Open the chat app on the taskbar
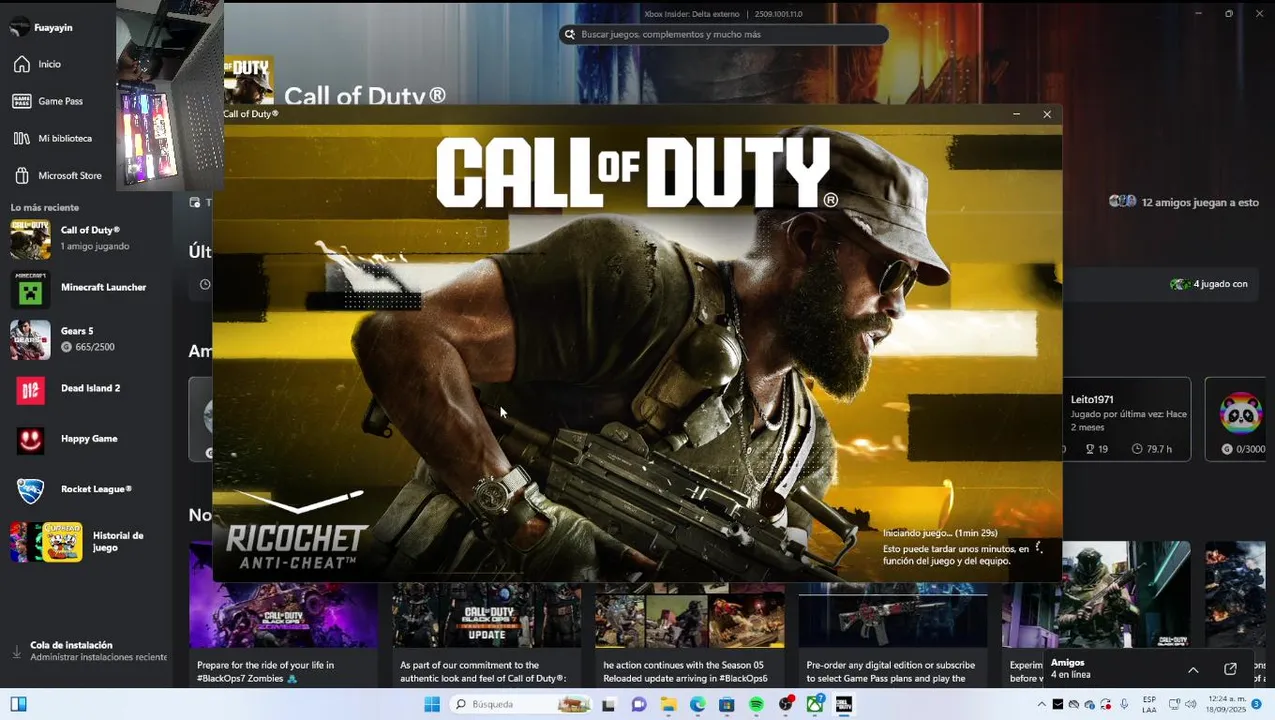This screenshot has height=720, width=1275. [638, 704]
